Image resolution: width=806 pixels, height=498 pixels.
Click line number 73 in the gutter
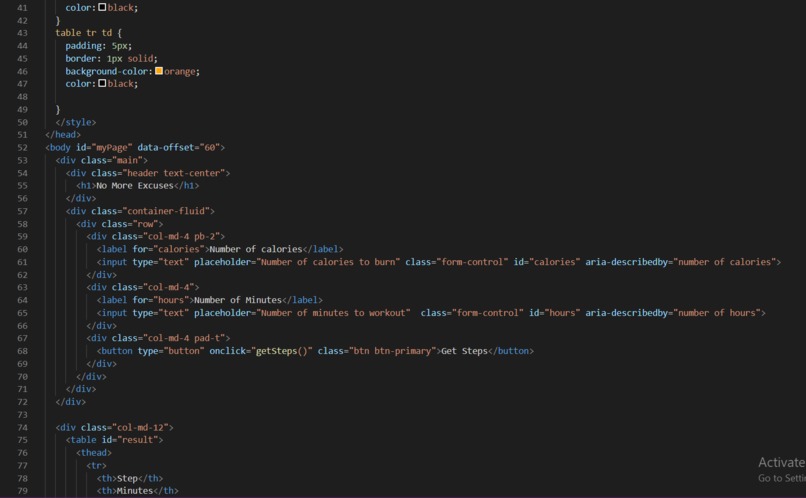[x=22, y=415]
